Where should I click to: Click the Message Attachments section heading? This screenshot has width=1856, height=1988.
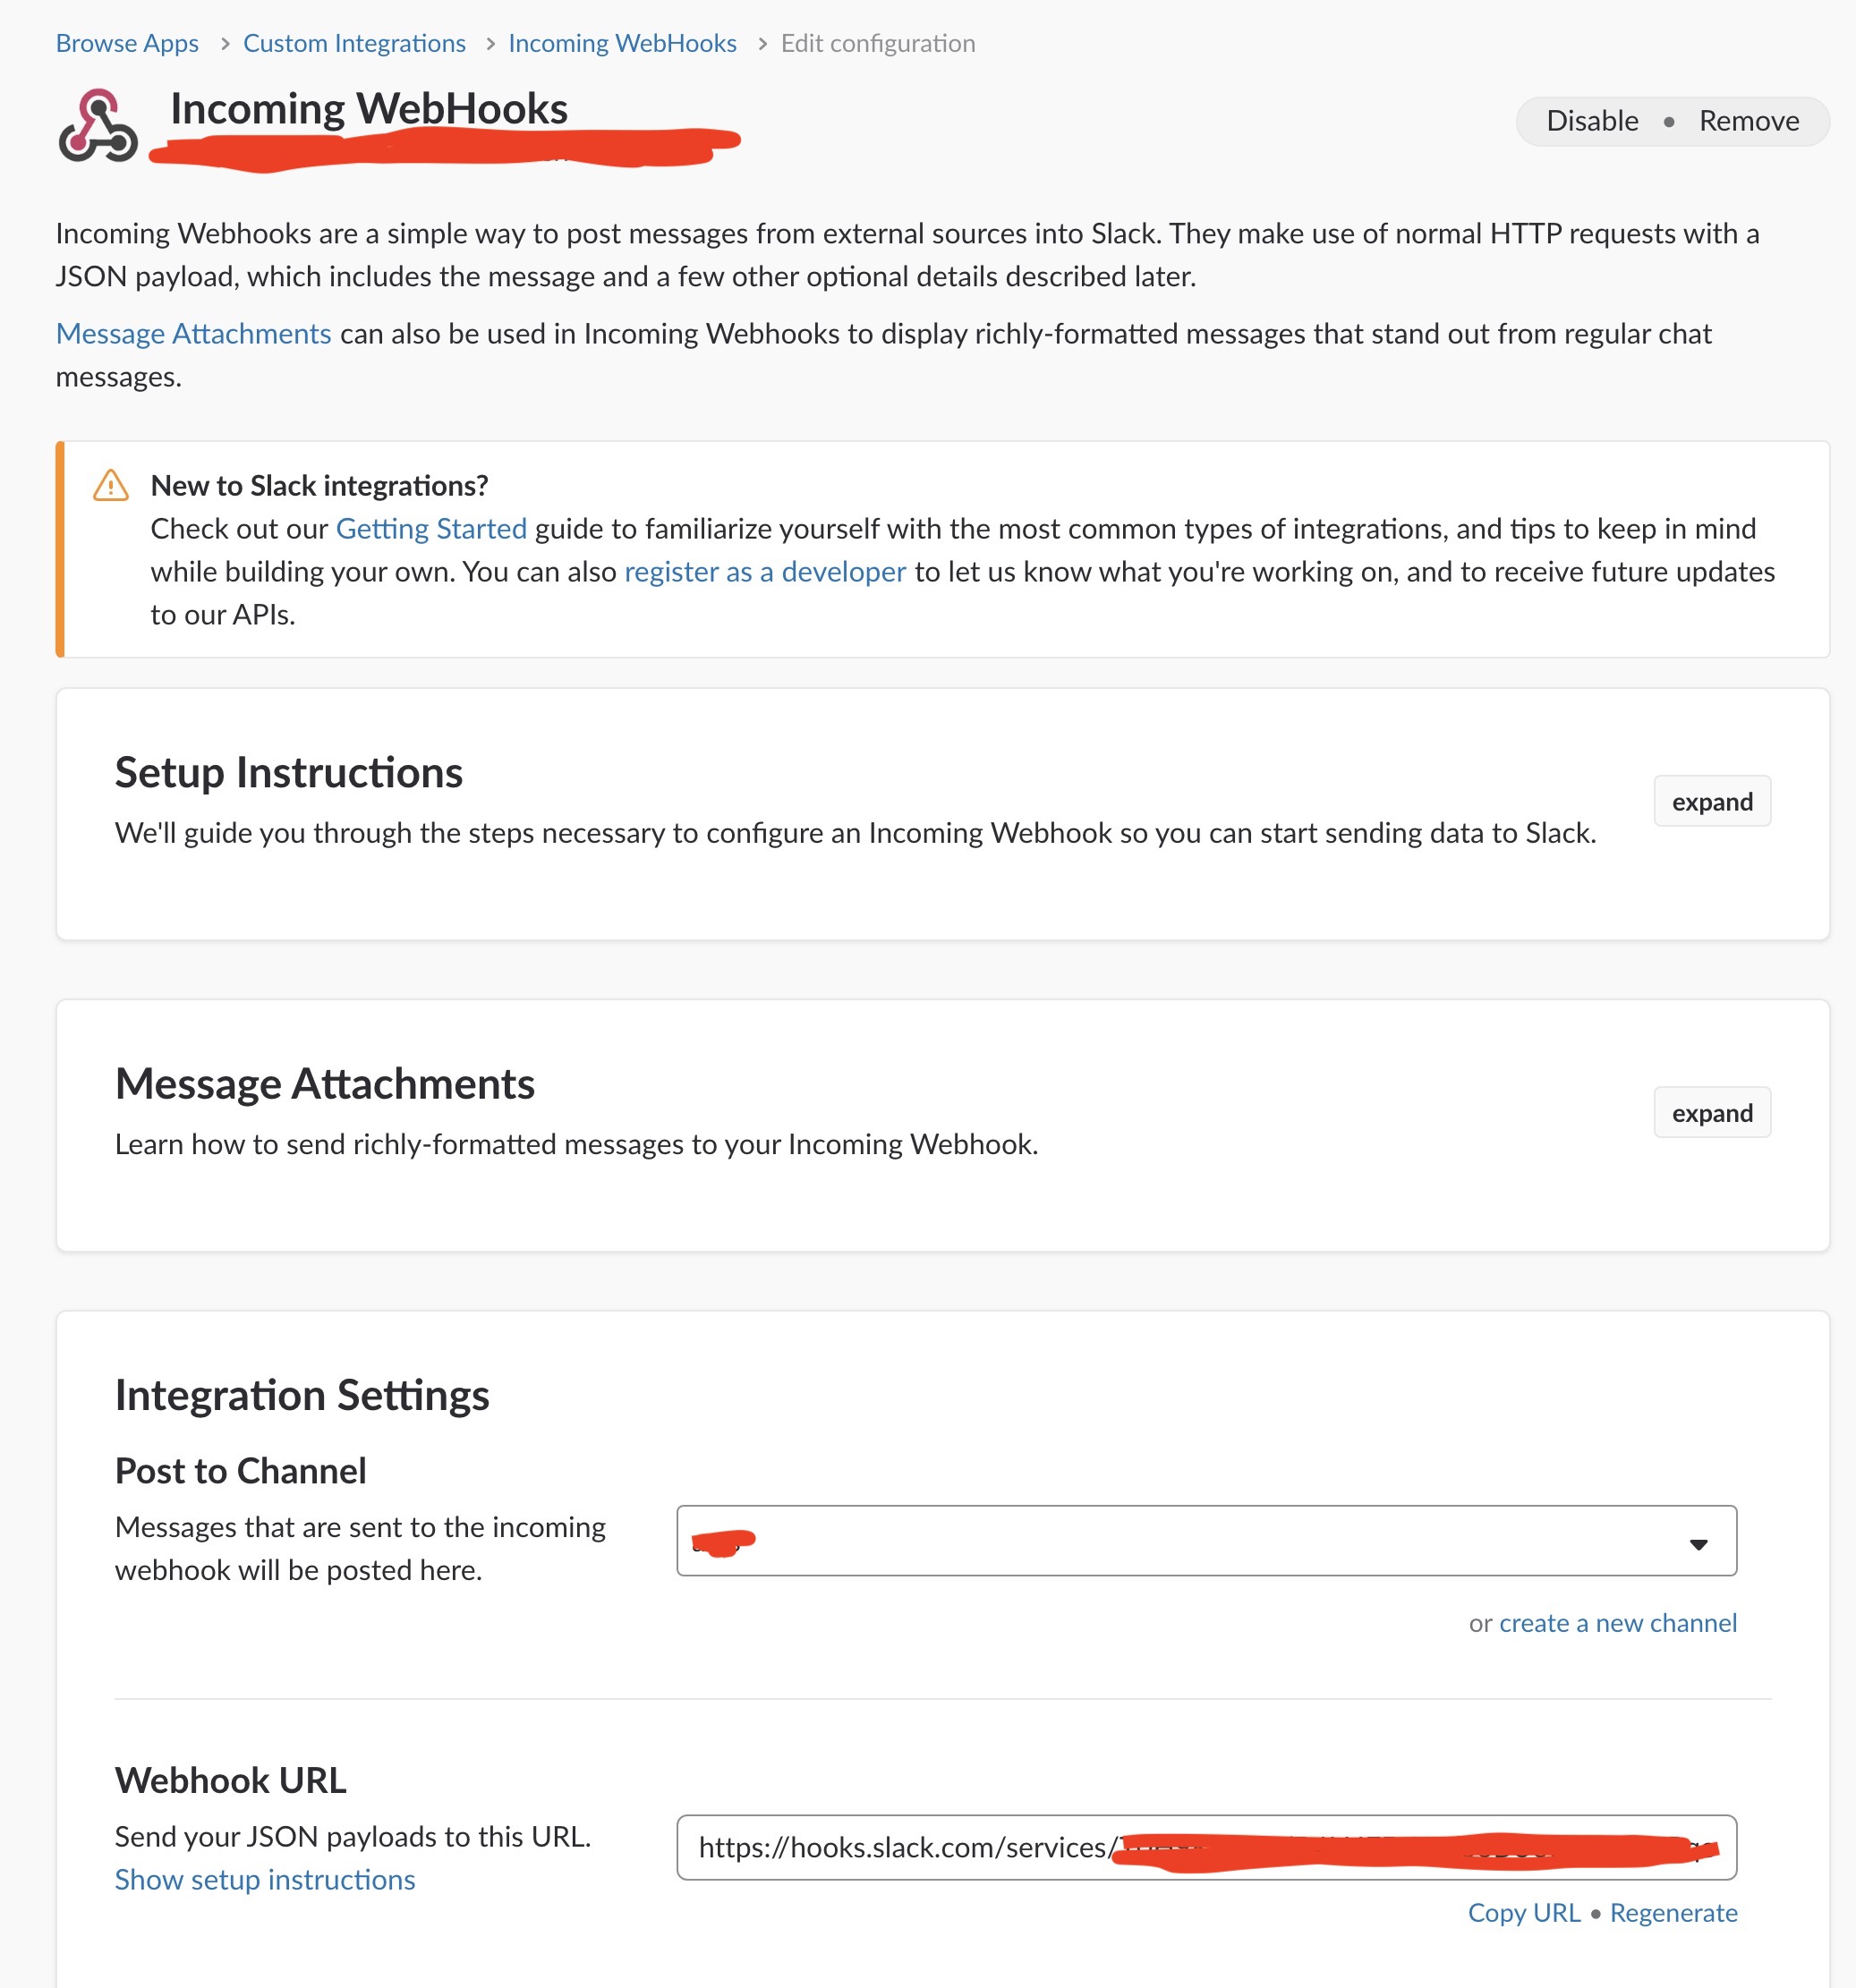[x=325, y=1084]
